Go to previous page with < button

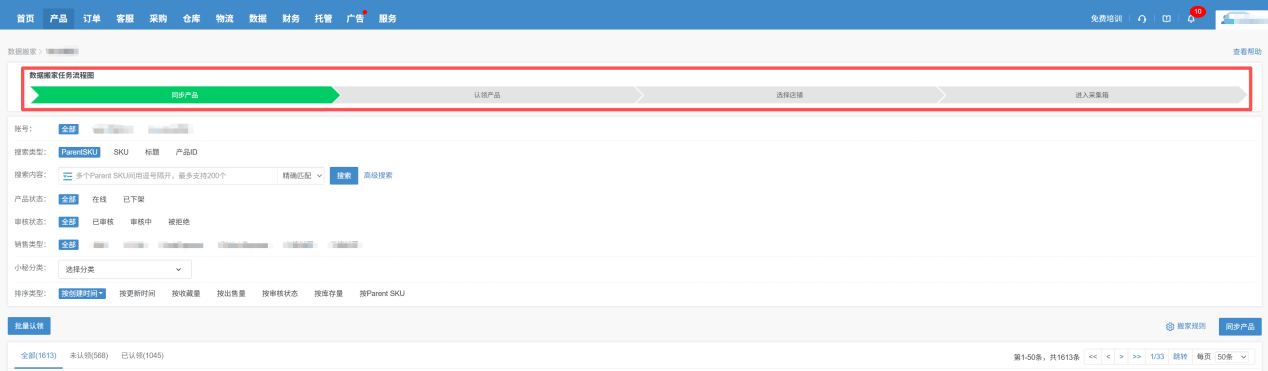[1108, 356]
